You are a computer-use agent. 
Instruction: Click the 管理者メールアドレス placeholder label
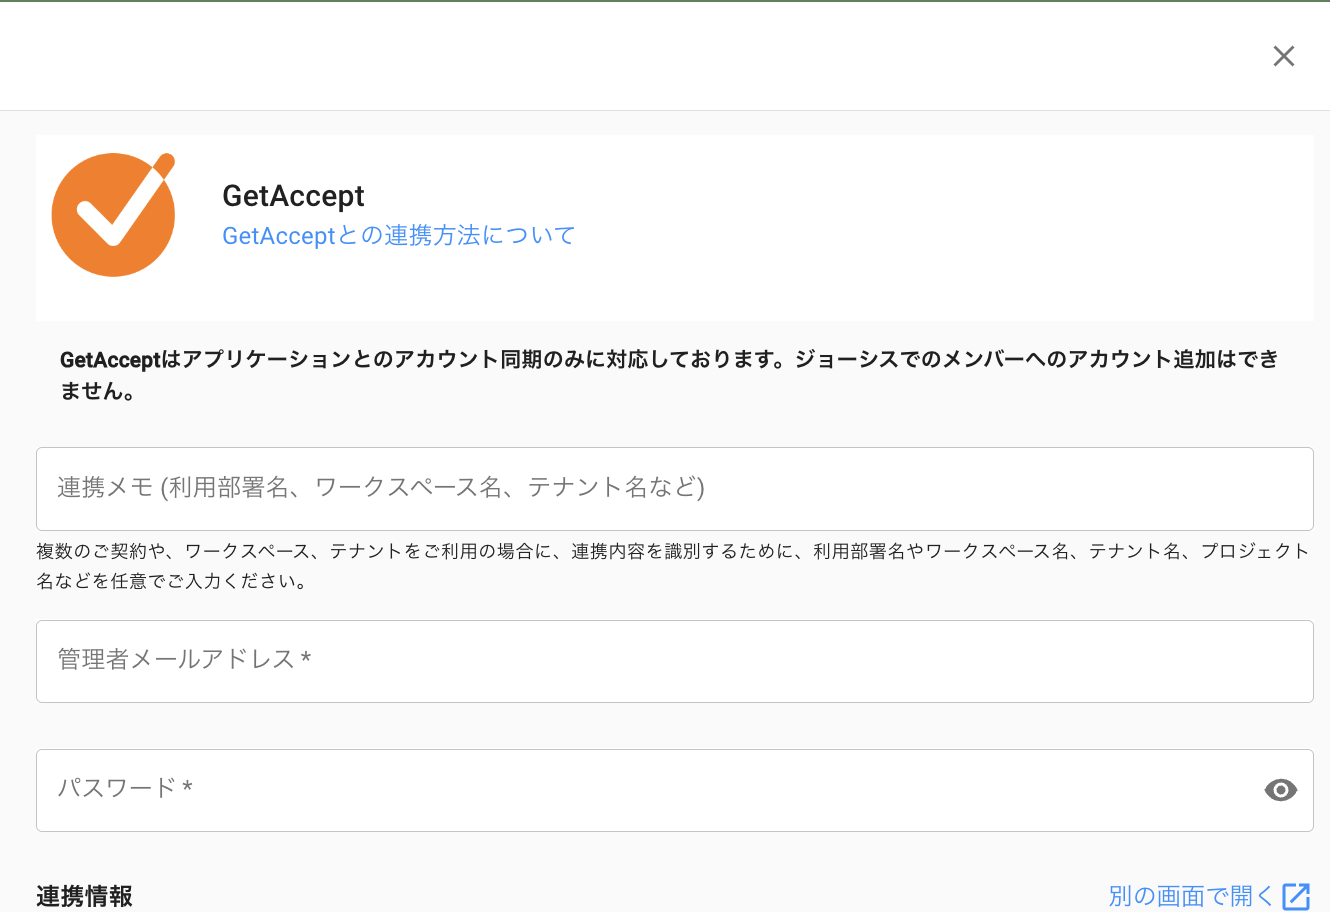click(x=184, y=659)
